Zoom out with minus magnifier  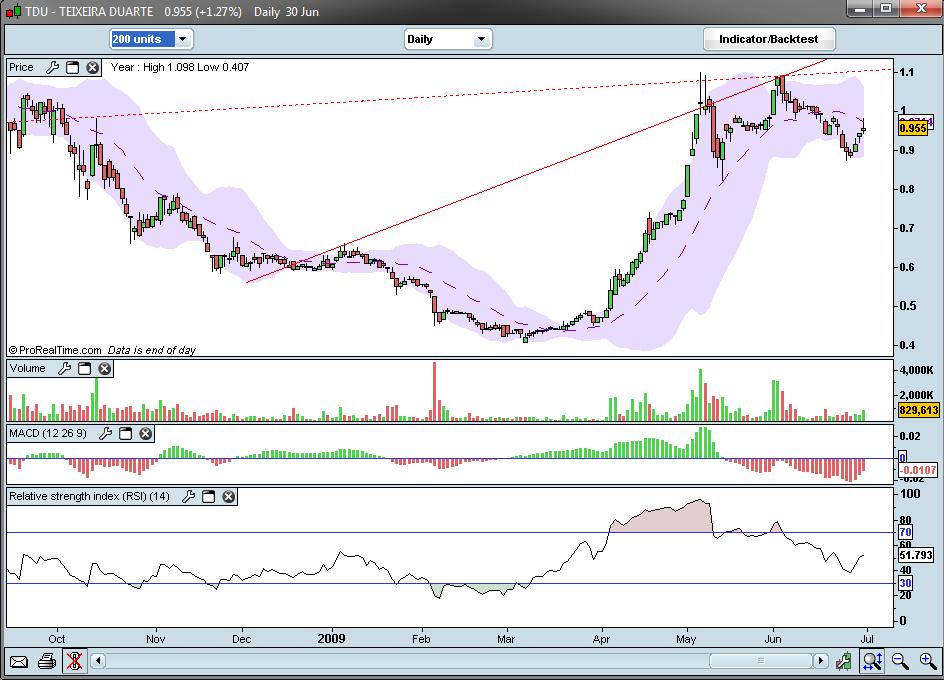(900, 661)
